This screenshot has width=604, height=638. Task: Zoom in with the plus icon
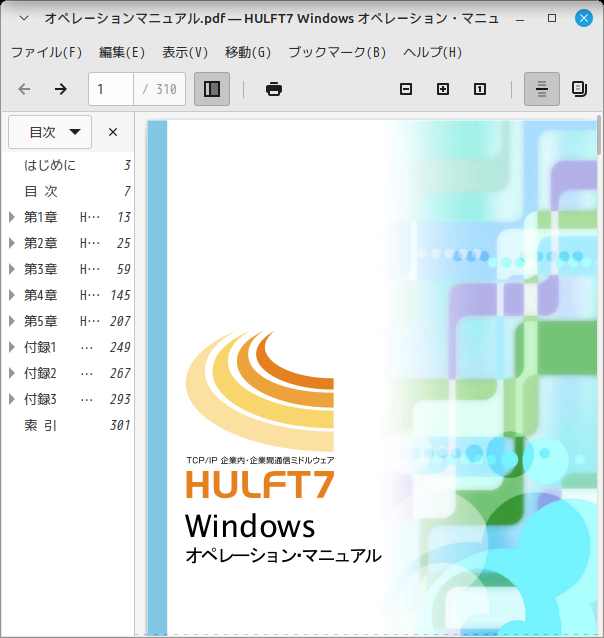tap(443, 89)
